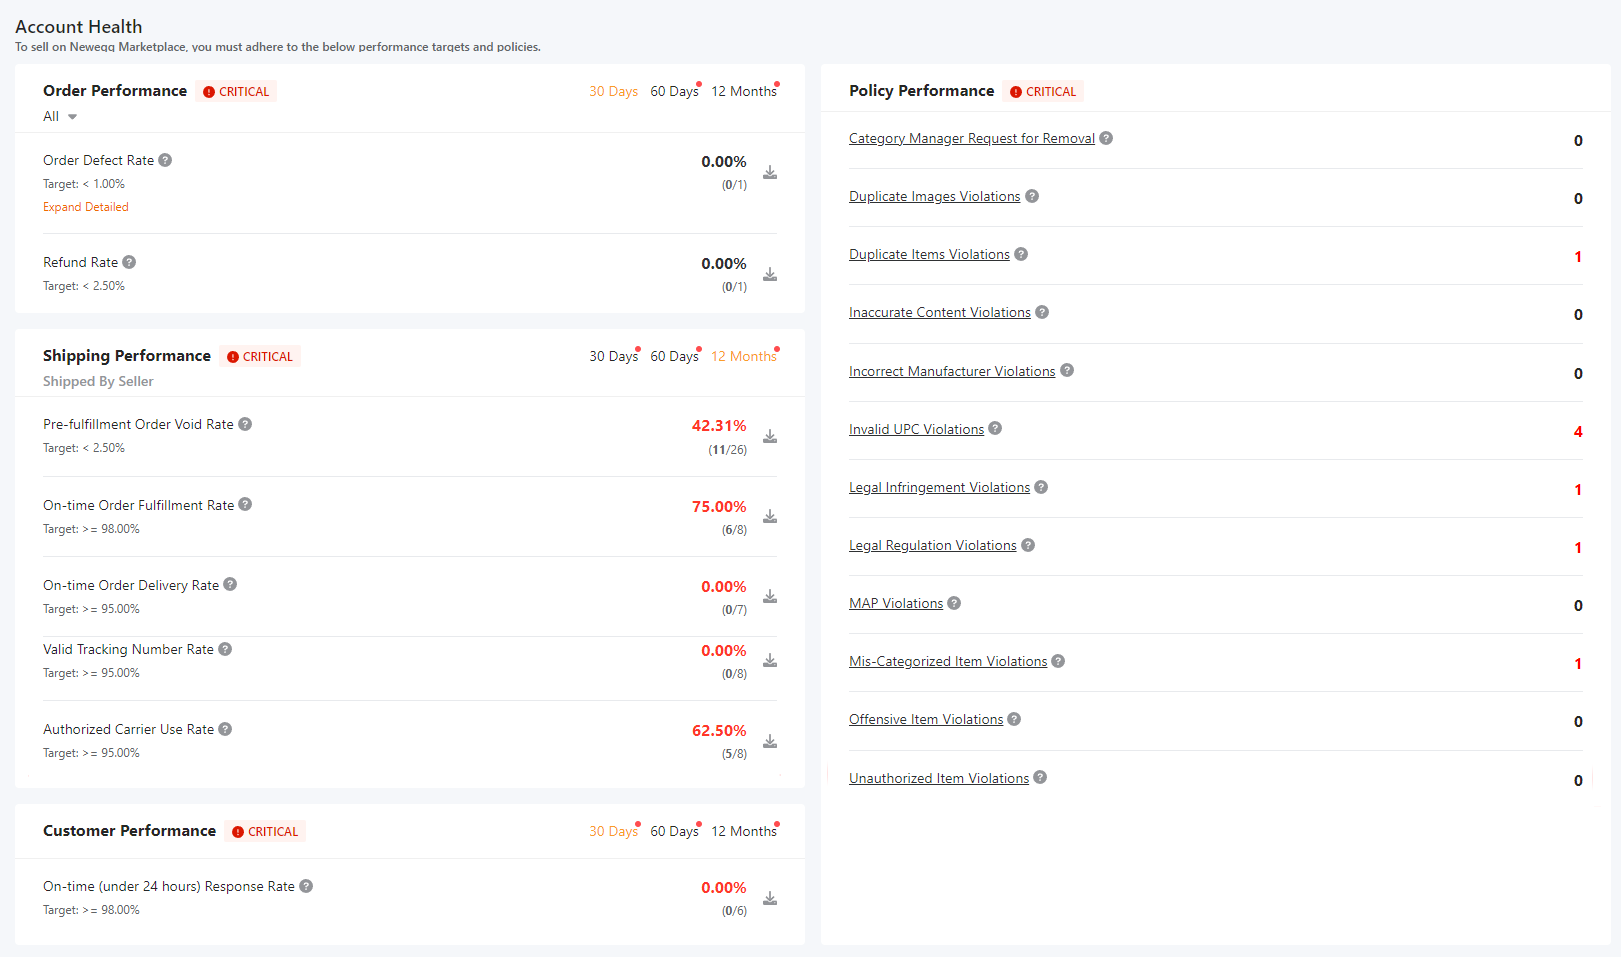The image size is (1621, 957).
Task: Switch Customer Performance to 60 Days
Action: point(675,831)
